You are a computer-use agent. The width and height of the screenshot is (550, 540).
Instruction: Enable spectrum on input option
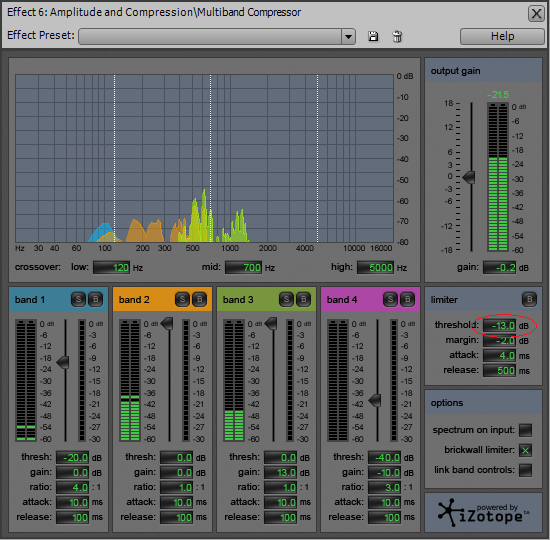[x=525, y=430]
